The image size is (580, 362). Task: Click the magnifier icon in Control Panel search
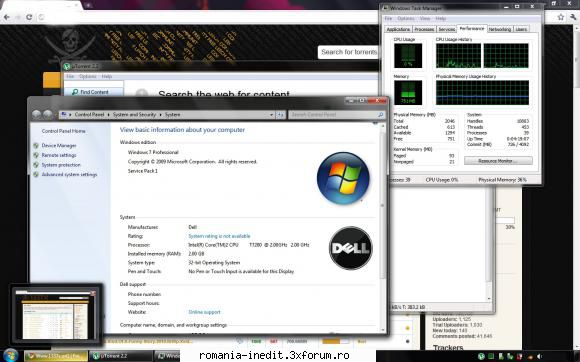[380, 115]
